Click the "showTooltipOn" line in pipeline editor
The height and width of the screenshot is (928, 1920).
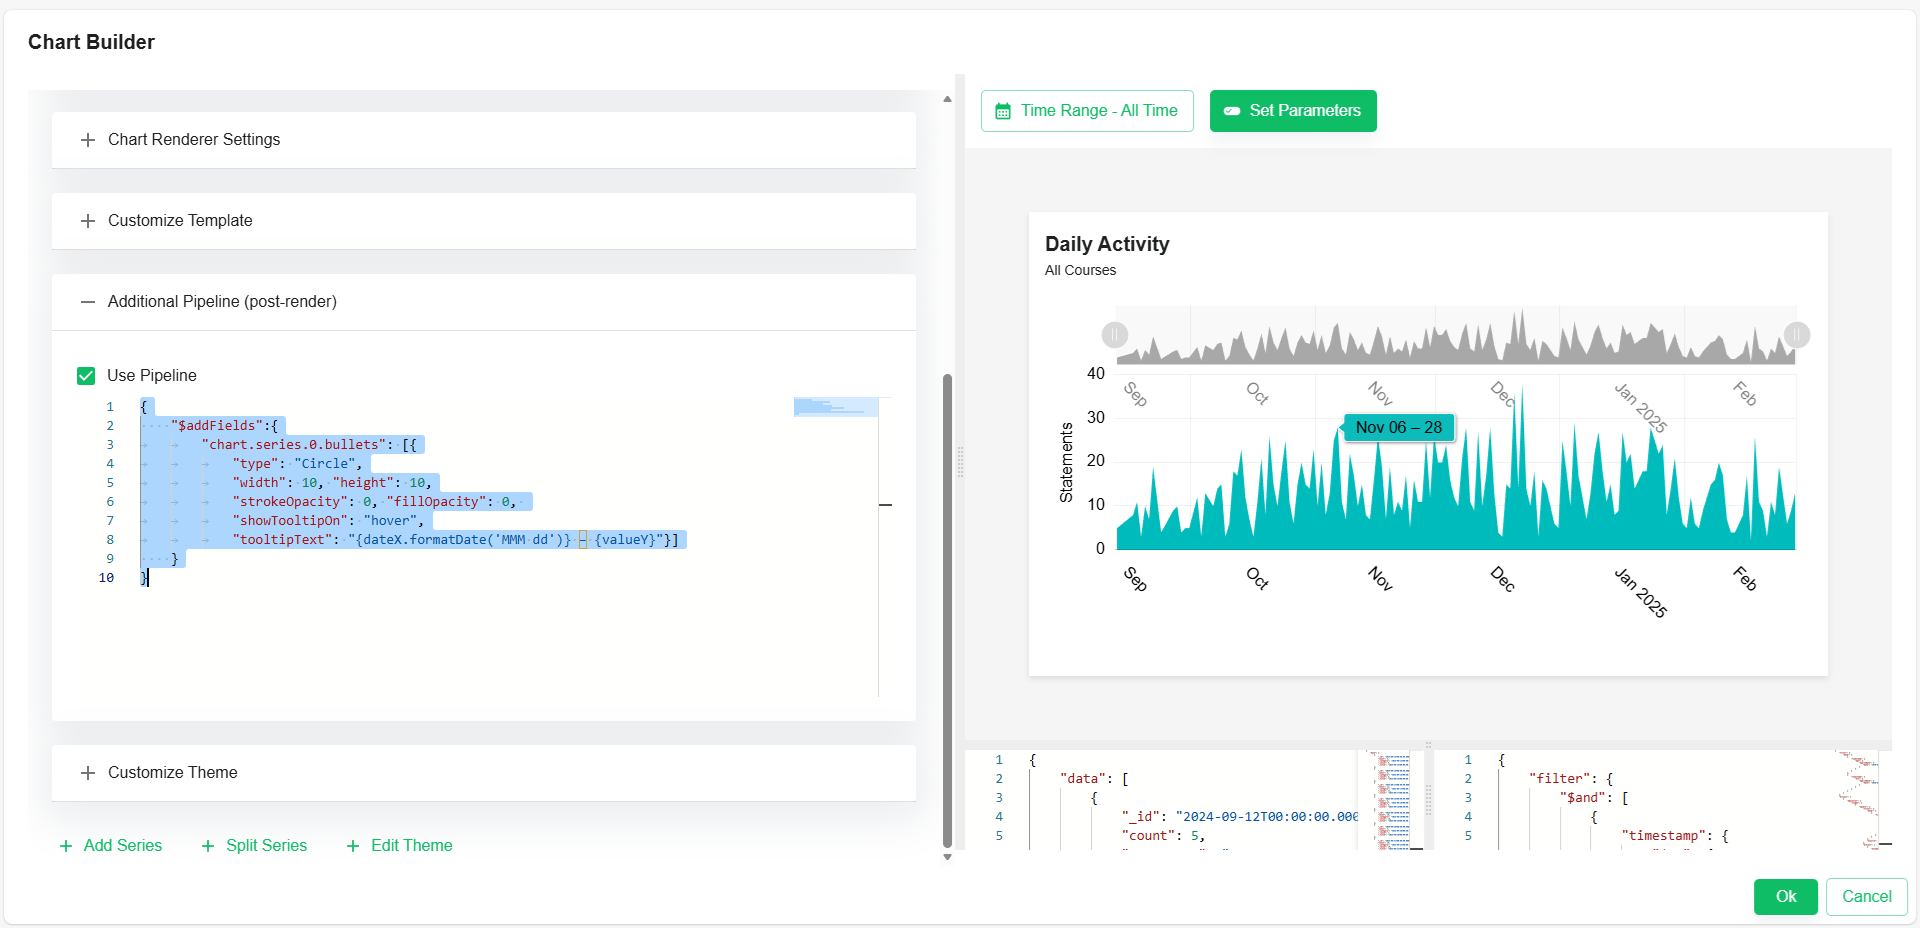click(x=328, y=521)
